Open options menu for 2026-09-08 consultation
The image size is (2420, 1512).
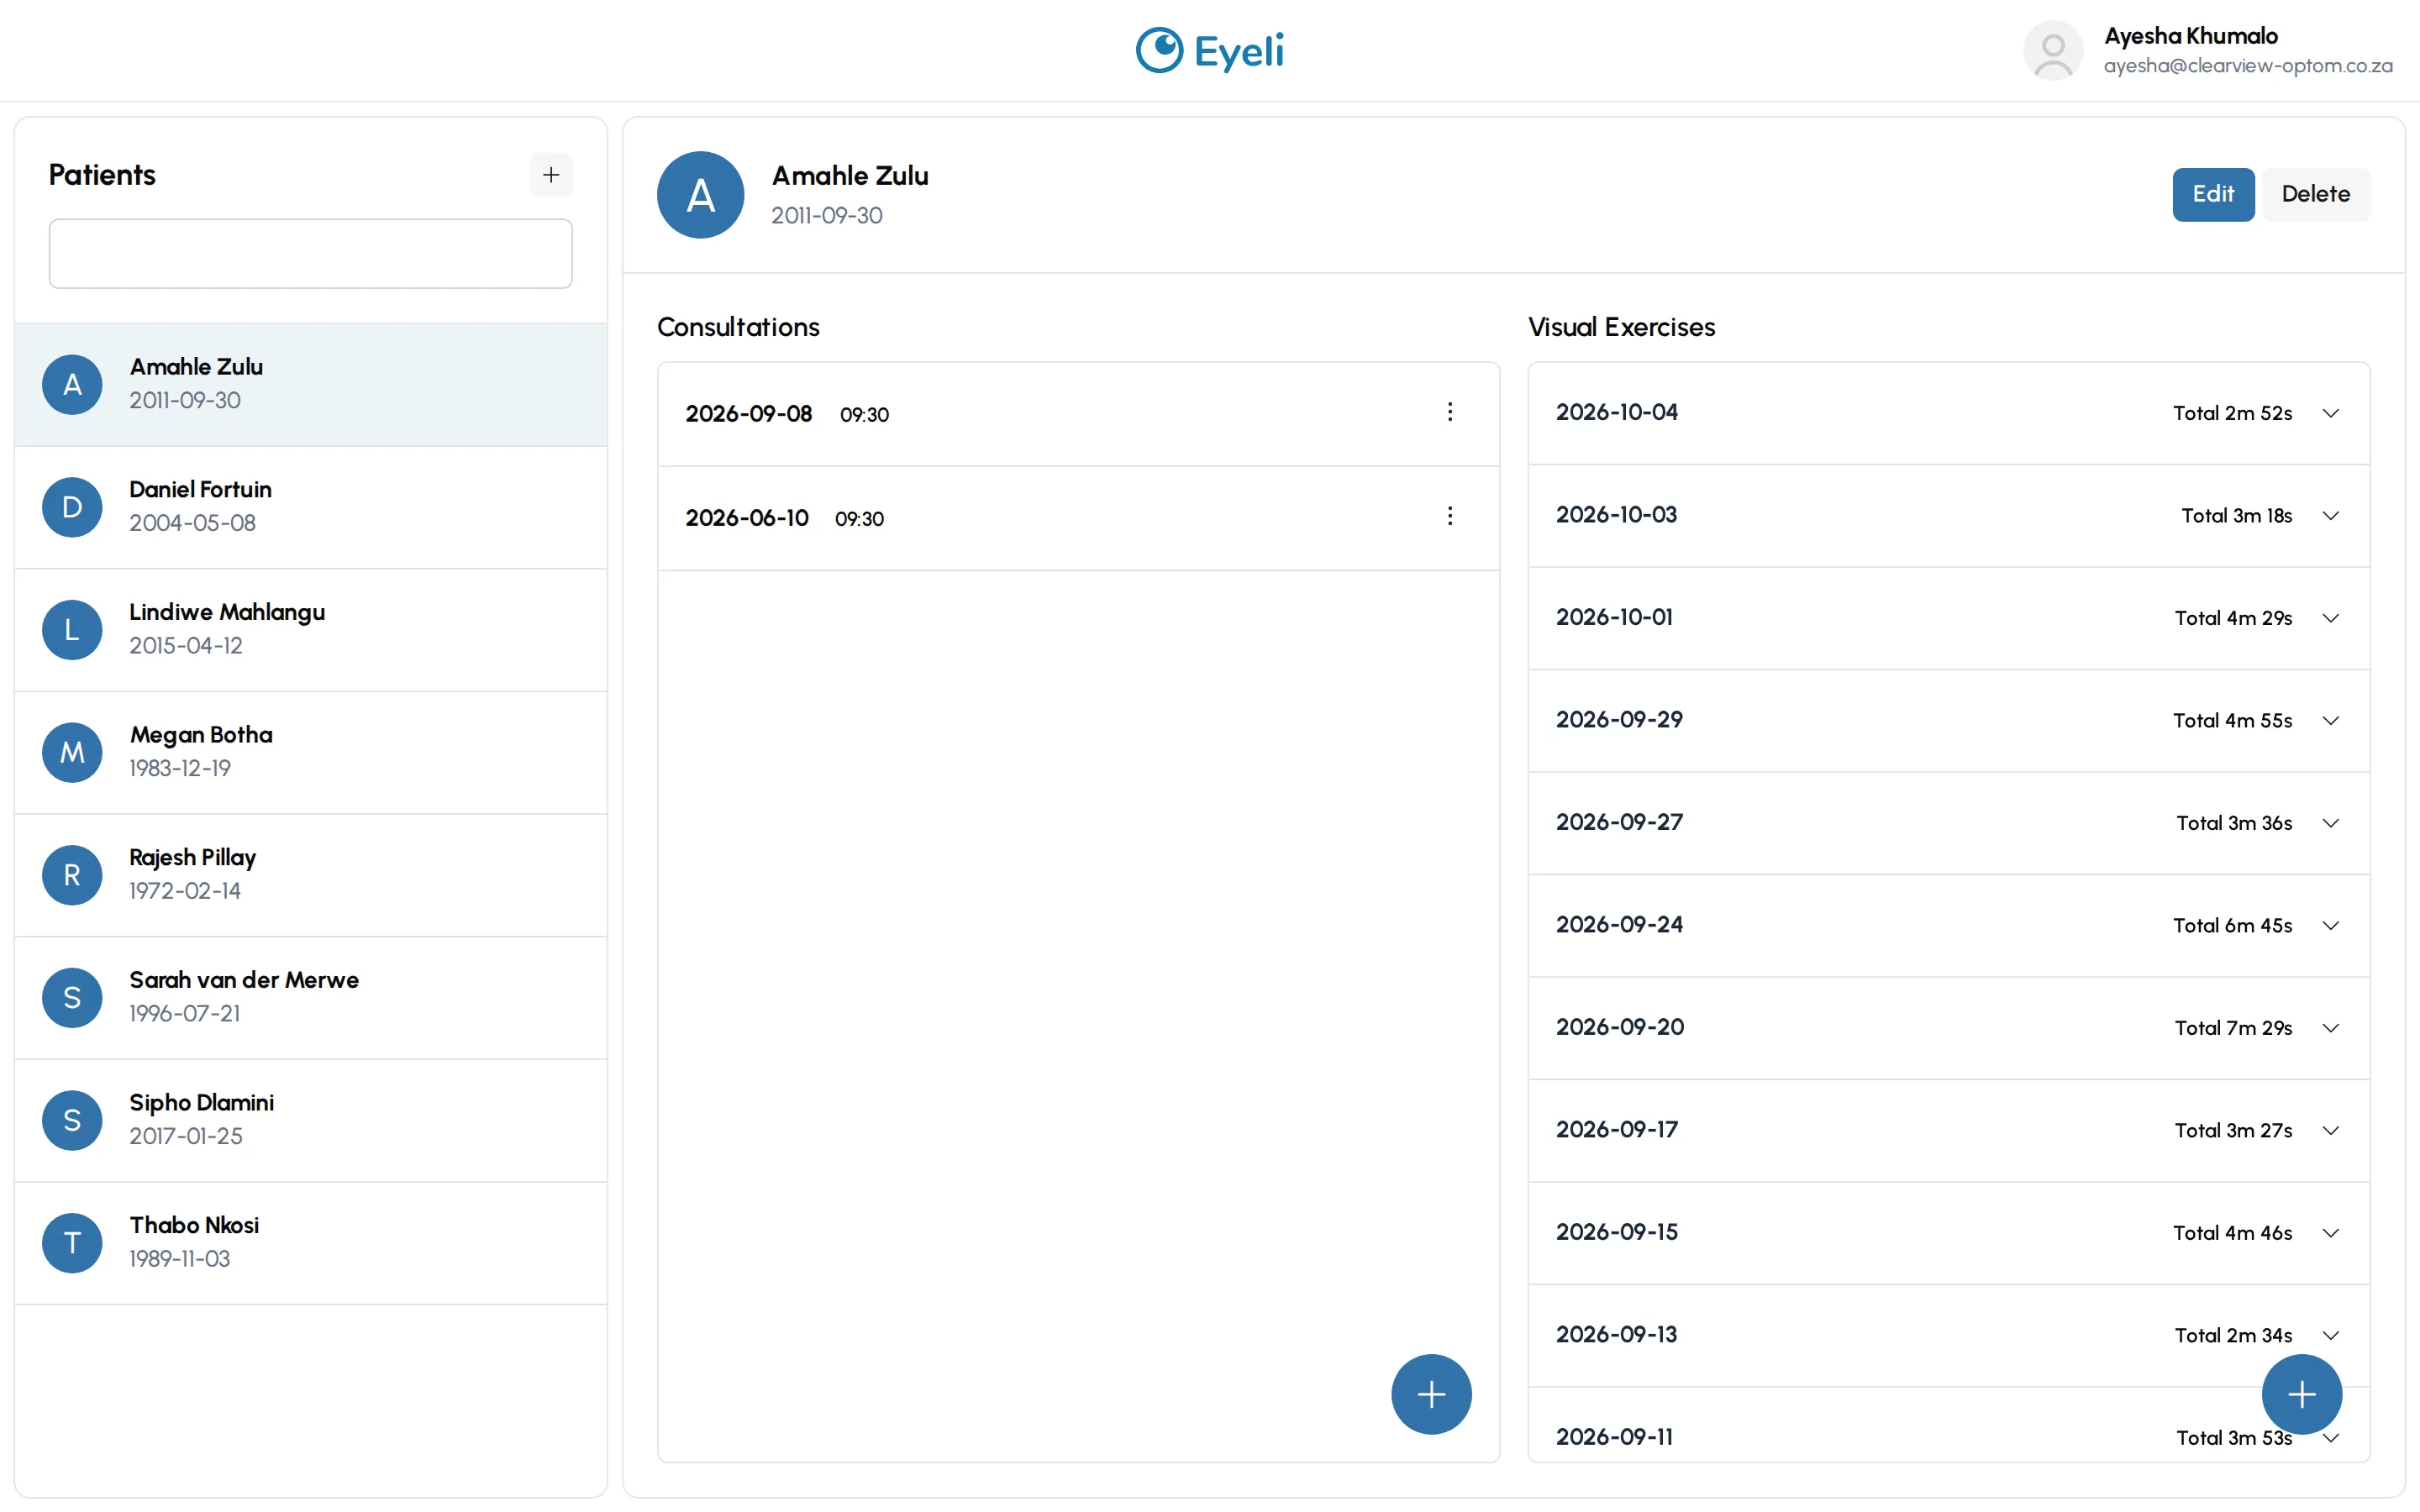tap(1450, 412)
